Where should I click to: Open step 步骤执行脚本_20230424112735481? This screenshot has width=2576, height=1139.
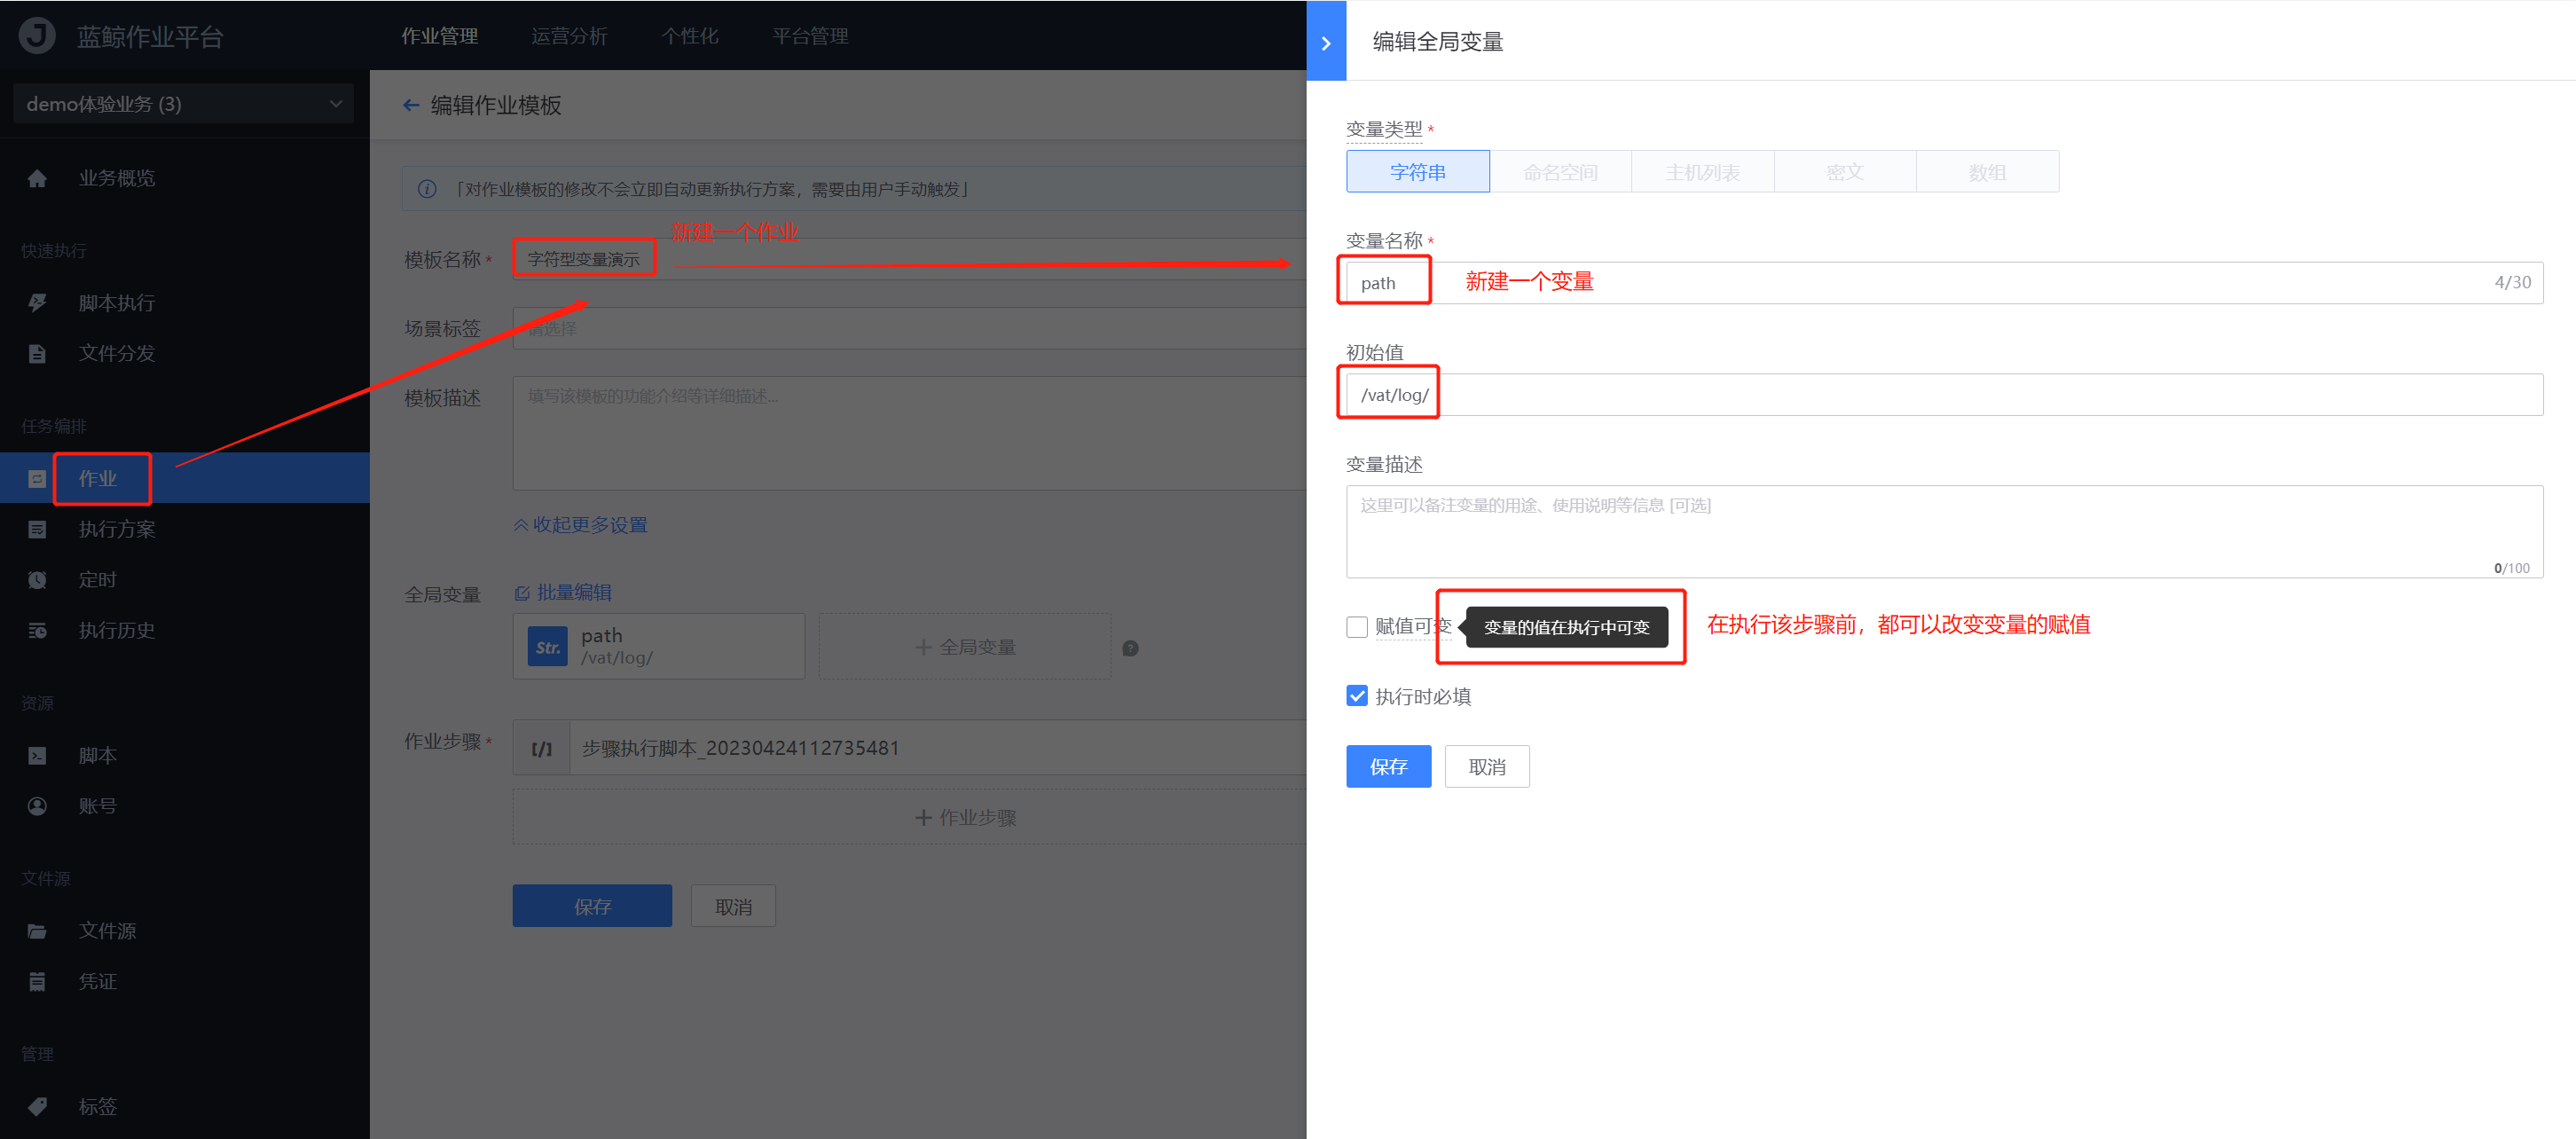point(910,748)
